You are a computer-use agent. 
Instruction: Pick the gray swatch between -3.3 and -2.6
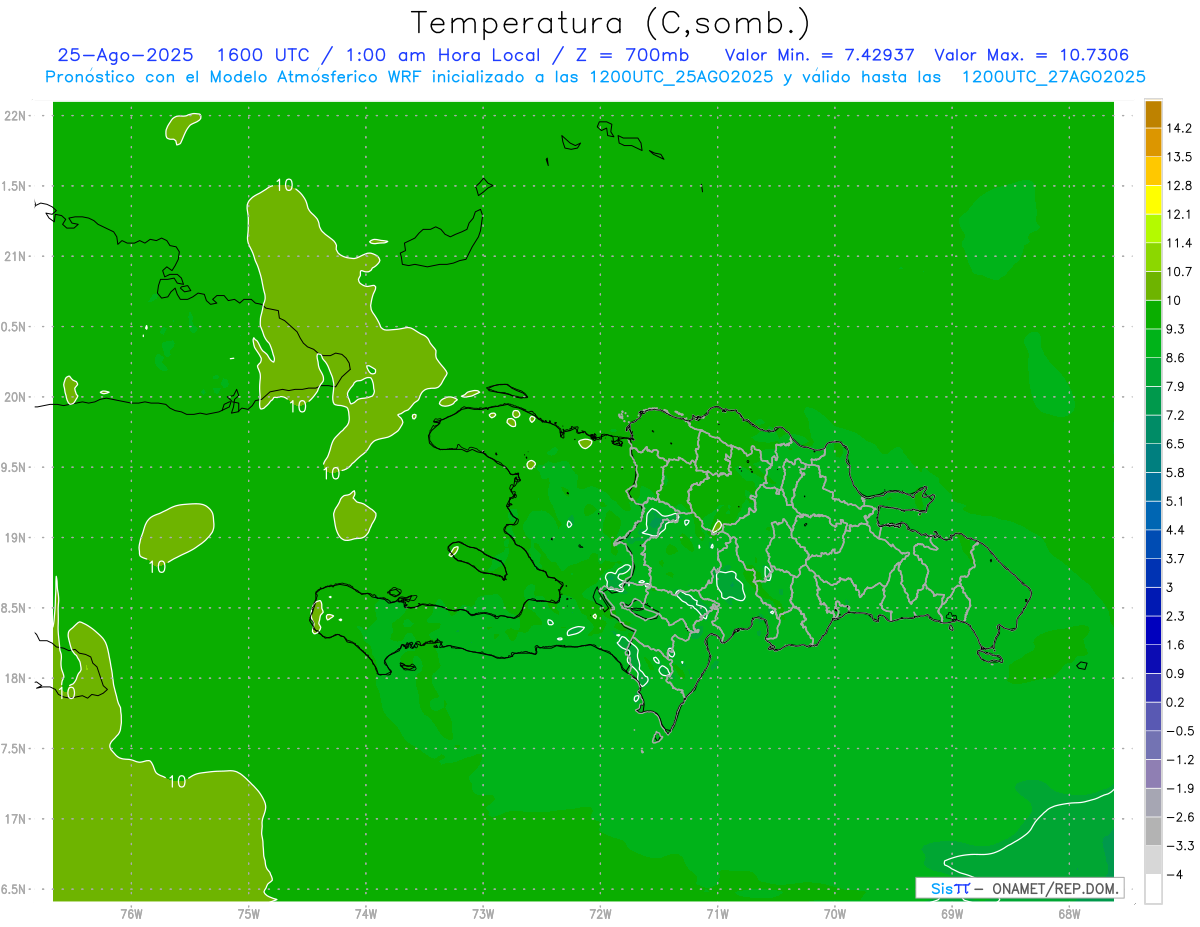pyautogui.click(x=1153, y=831)
